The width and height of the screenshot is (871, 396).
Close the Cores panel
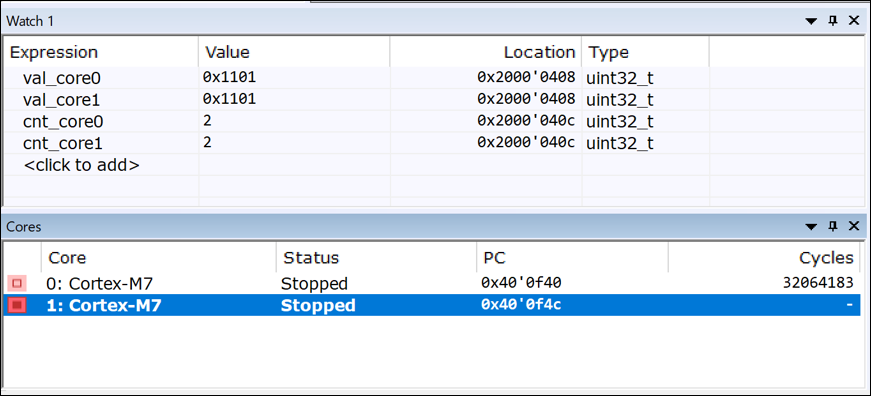pyautogui.click(x=854, y=226)
